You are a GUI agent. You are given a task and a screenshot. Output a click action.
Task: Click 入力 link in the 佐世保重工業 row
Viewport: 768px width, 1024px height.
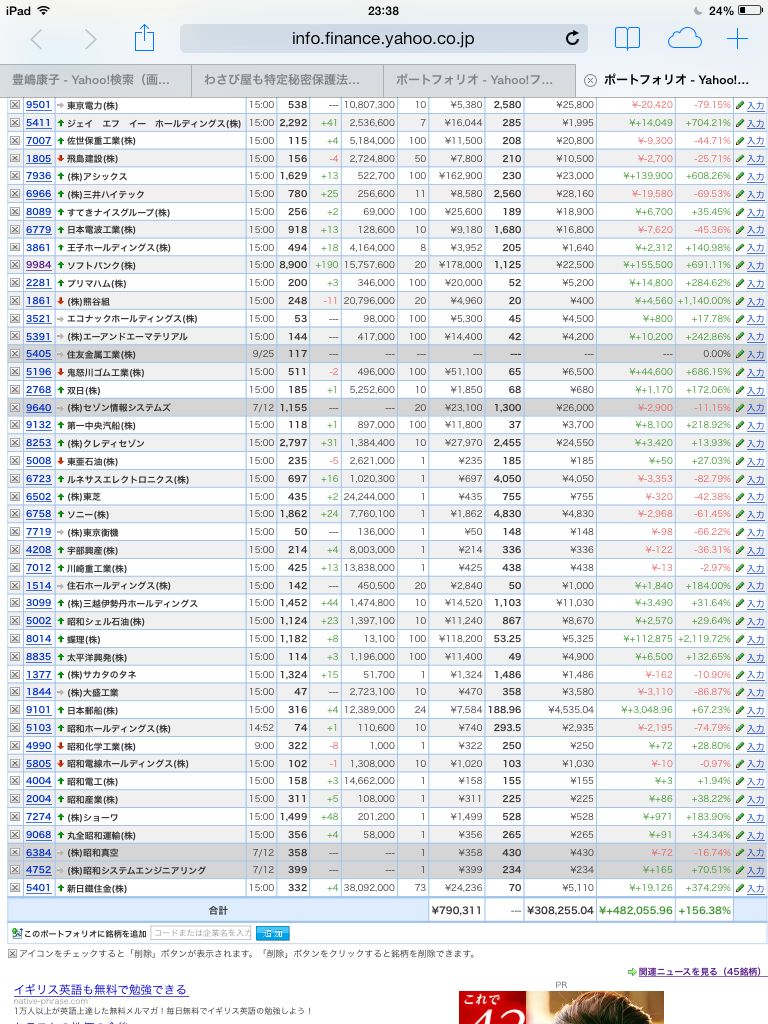756,141
